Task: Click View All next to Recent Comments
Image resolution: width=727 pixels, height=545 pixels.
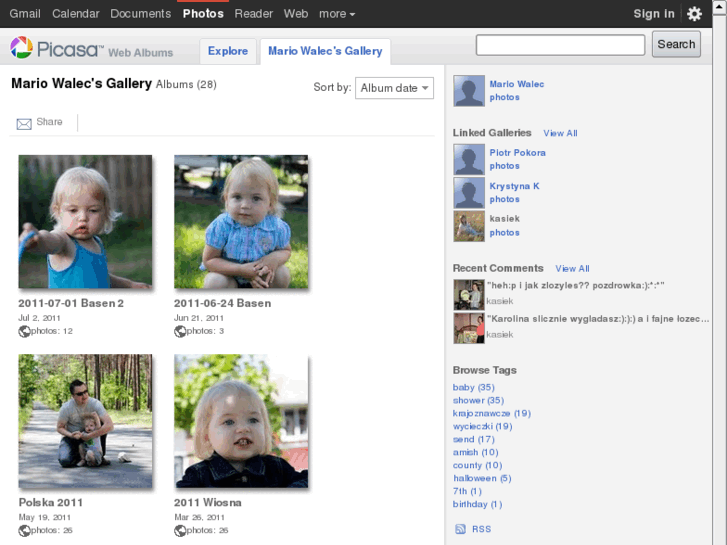Action: pyautogui.click(x=572, y=269)
